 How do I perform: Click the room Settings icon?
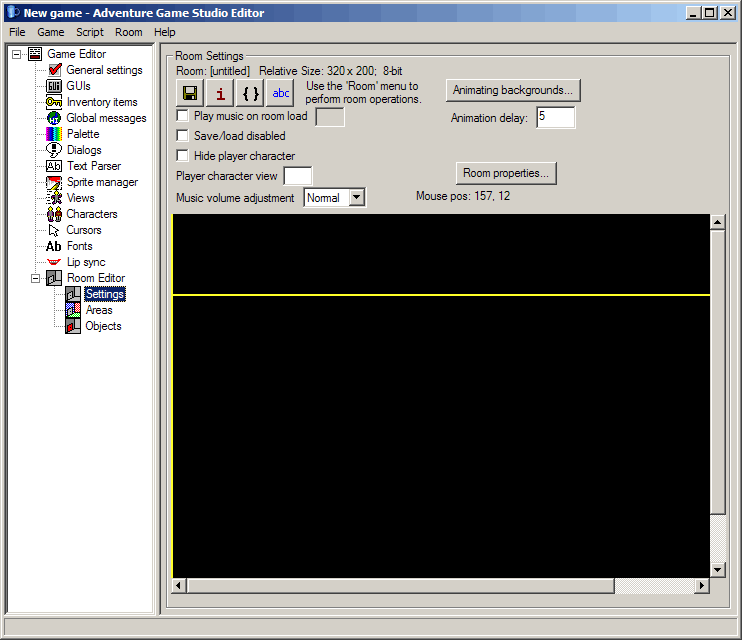73,294
